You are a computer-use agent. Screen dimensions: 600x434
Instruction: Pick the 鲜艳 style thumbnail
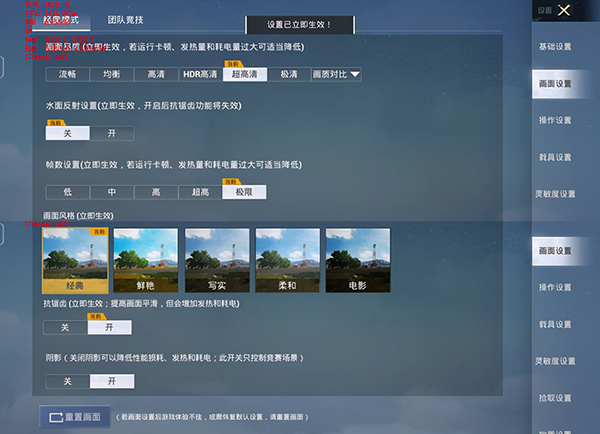click(146, 261)
